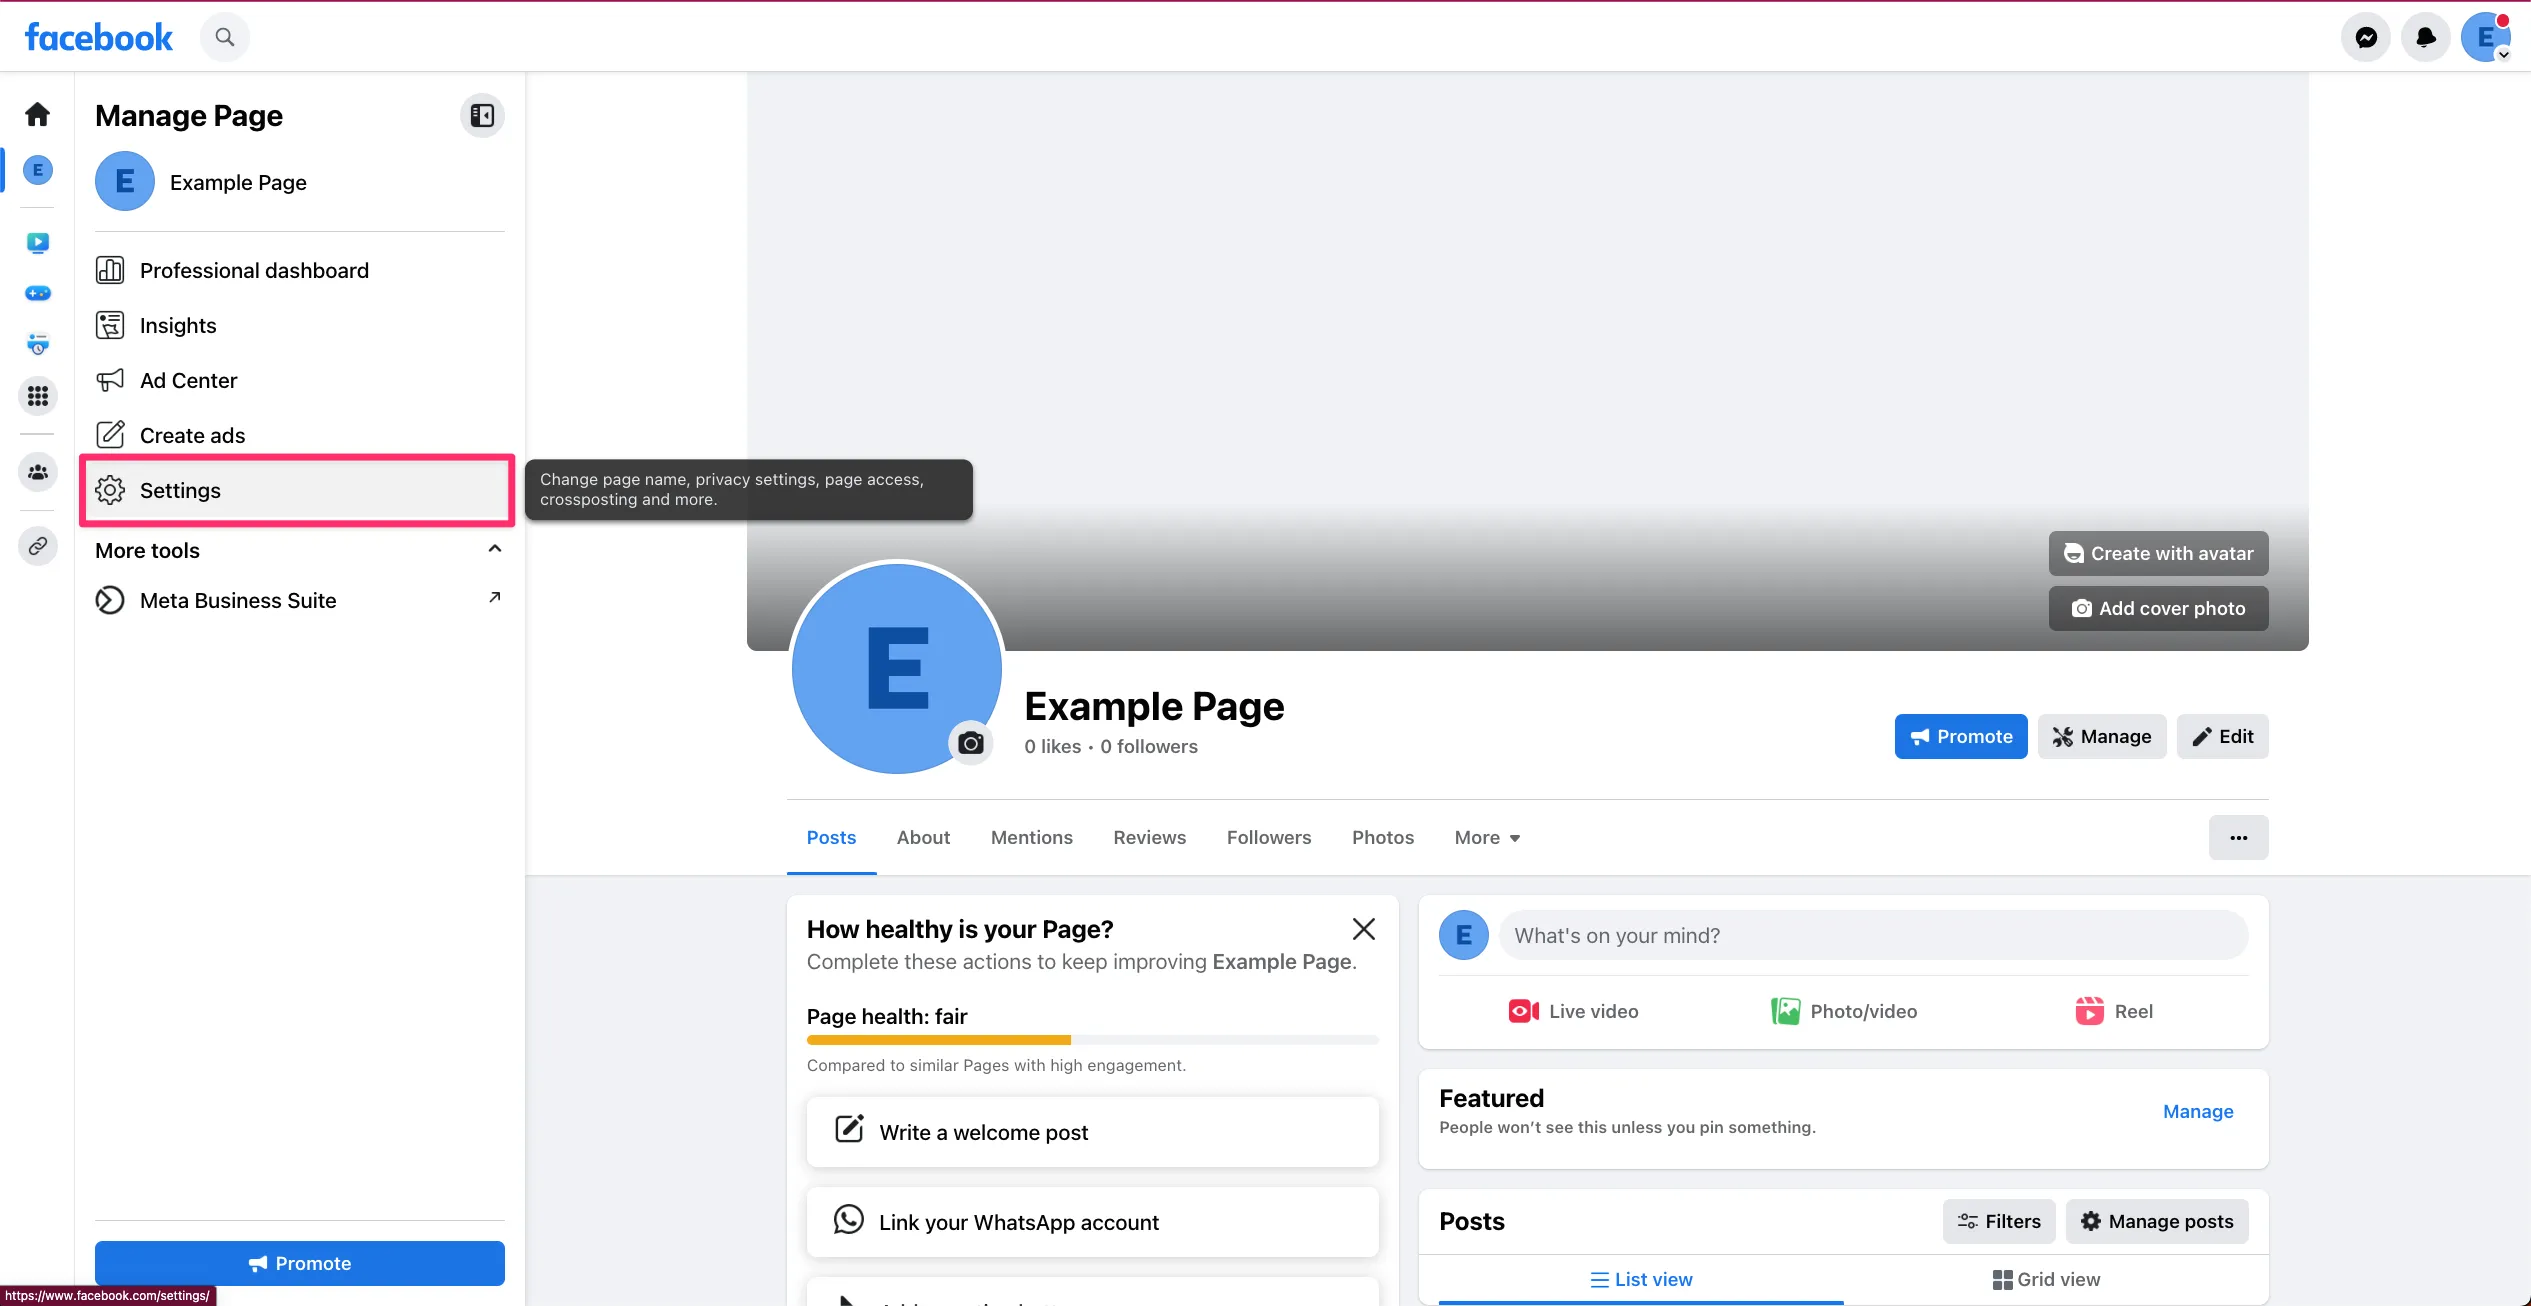Open Gaming controller icon in left rail
This screenshot has width=2531, height=1306.
tap(38, 293)
